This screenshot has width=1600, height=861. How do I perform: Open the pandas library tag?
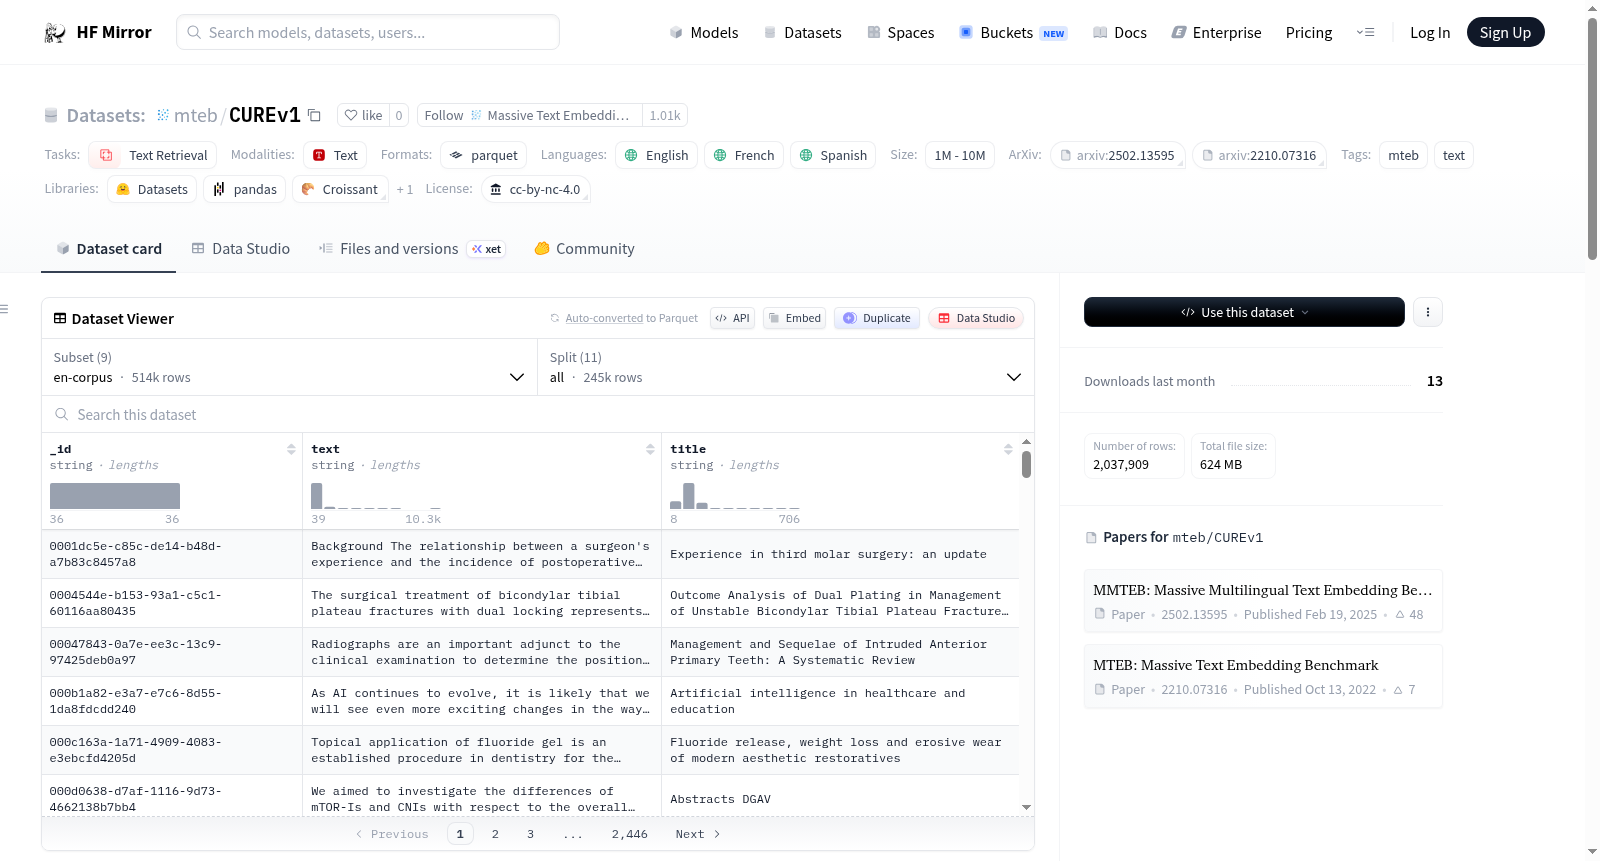click(245, 189)
